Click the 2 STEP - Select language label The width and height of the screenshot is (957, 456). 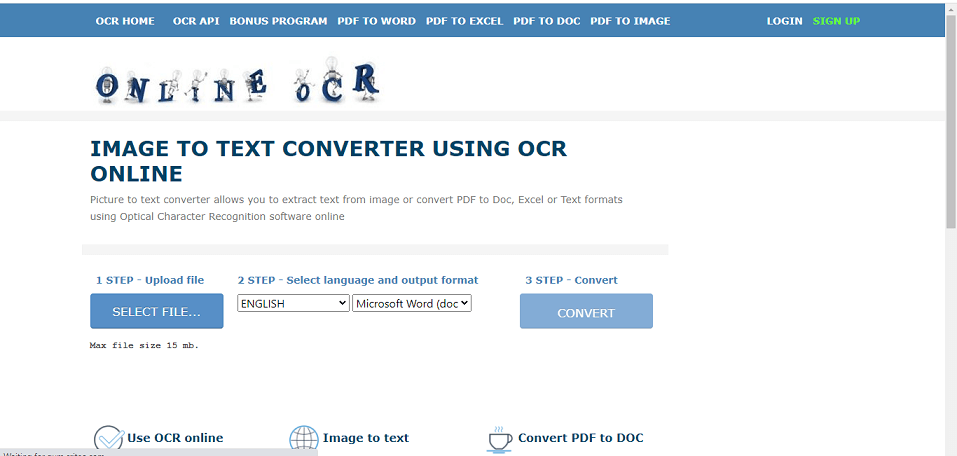[x=358, y=280]
